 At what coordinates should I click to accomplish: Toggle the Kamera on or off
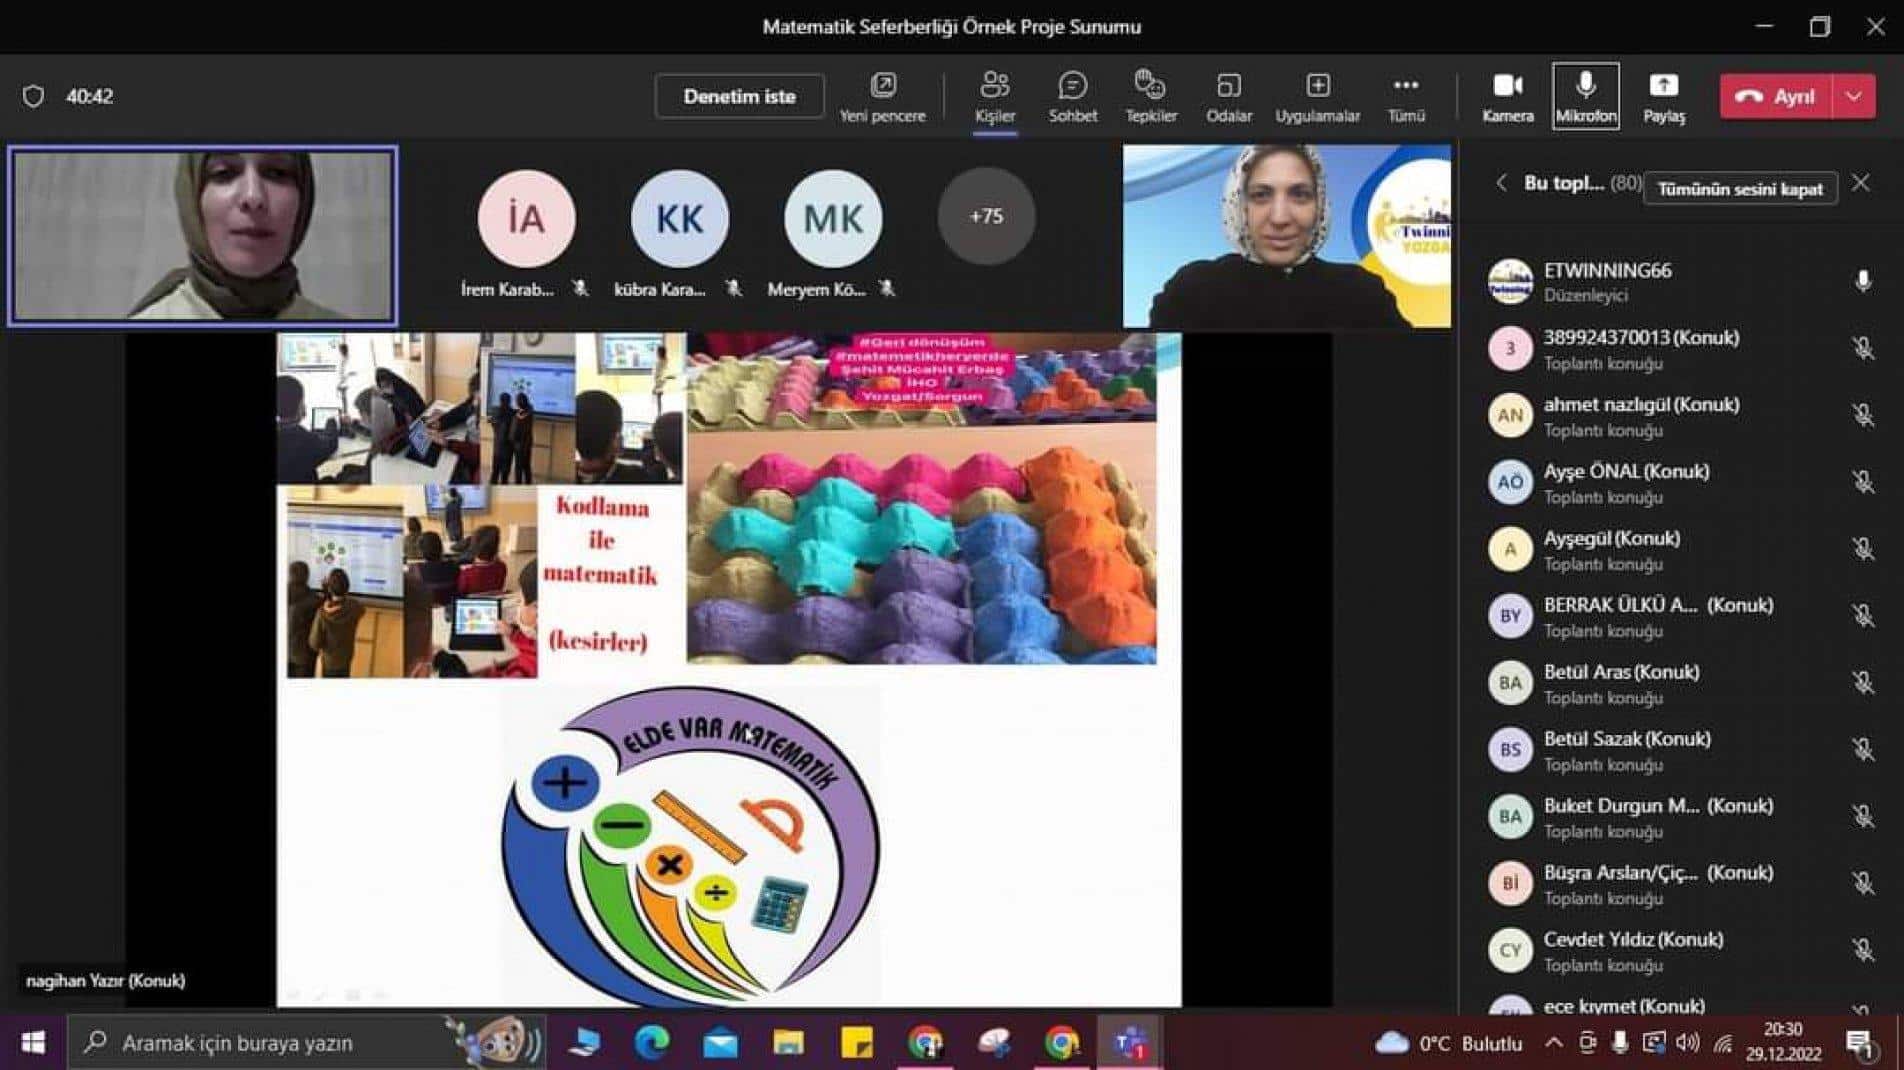click(x=1507, y=97)
